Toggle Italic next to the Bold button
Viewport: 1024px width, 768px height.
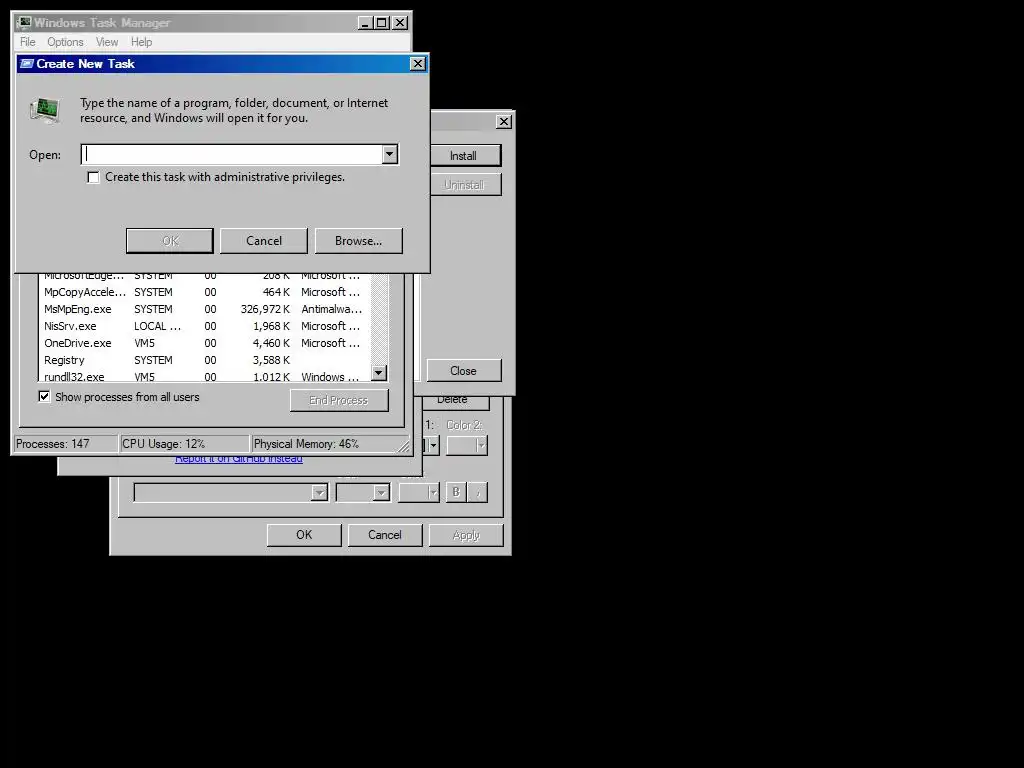pyautogui.click(x=478, y=492)
